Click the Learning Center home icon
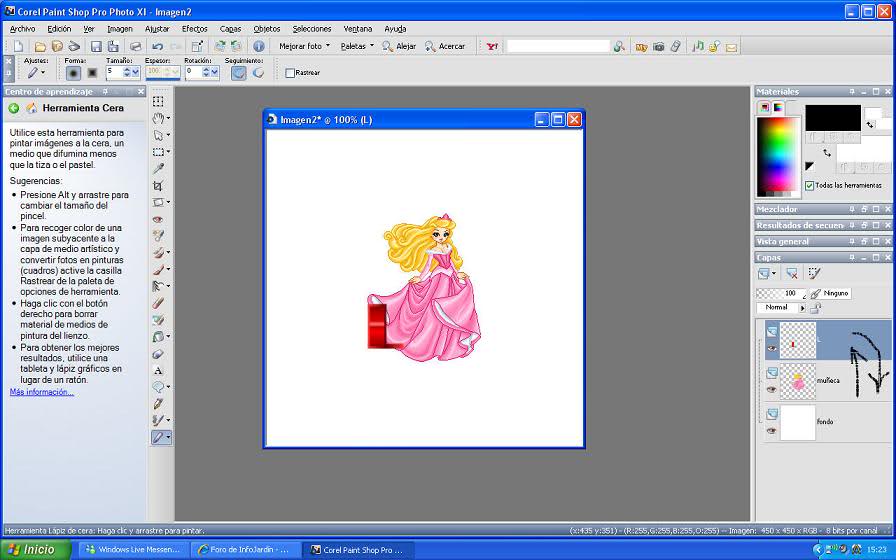Screen dimensions: 896x560 pyautogui.click(x=32, y=108)
